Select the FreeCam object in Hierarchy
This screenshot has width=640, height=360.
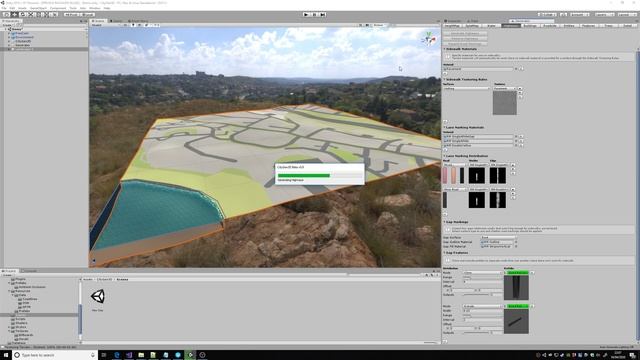pyautogui.click(x=22, y=33)
